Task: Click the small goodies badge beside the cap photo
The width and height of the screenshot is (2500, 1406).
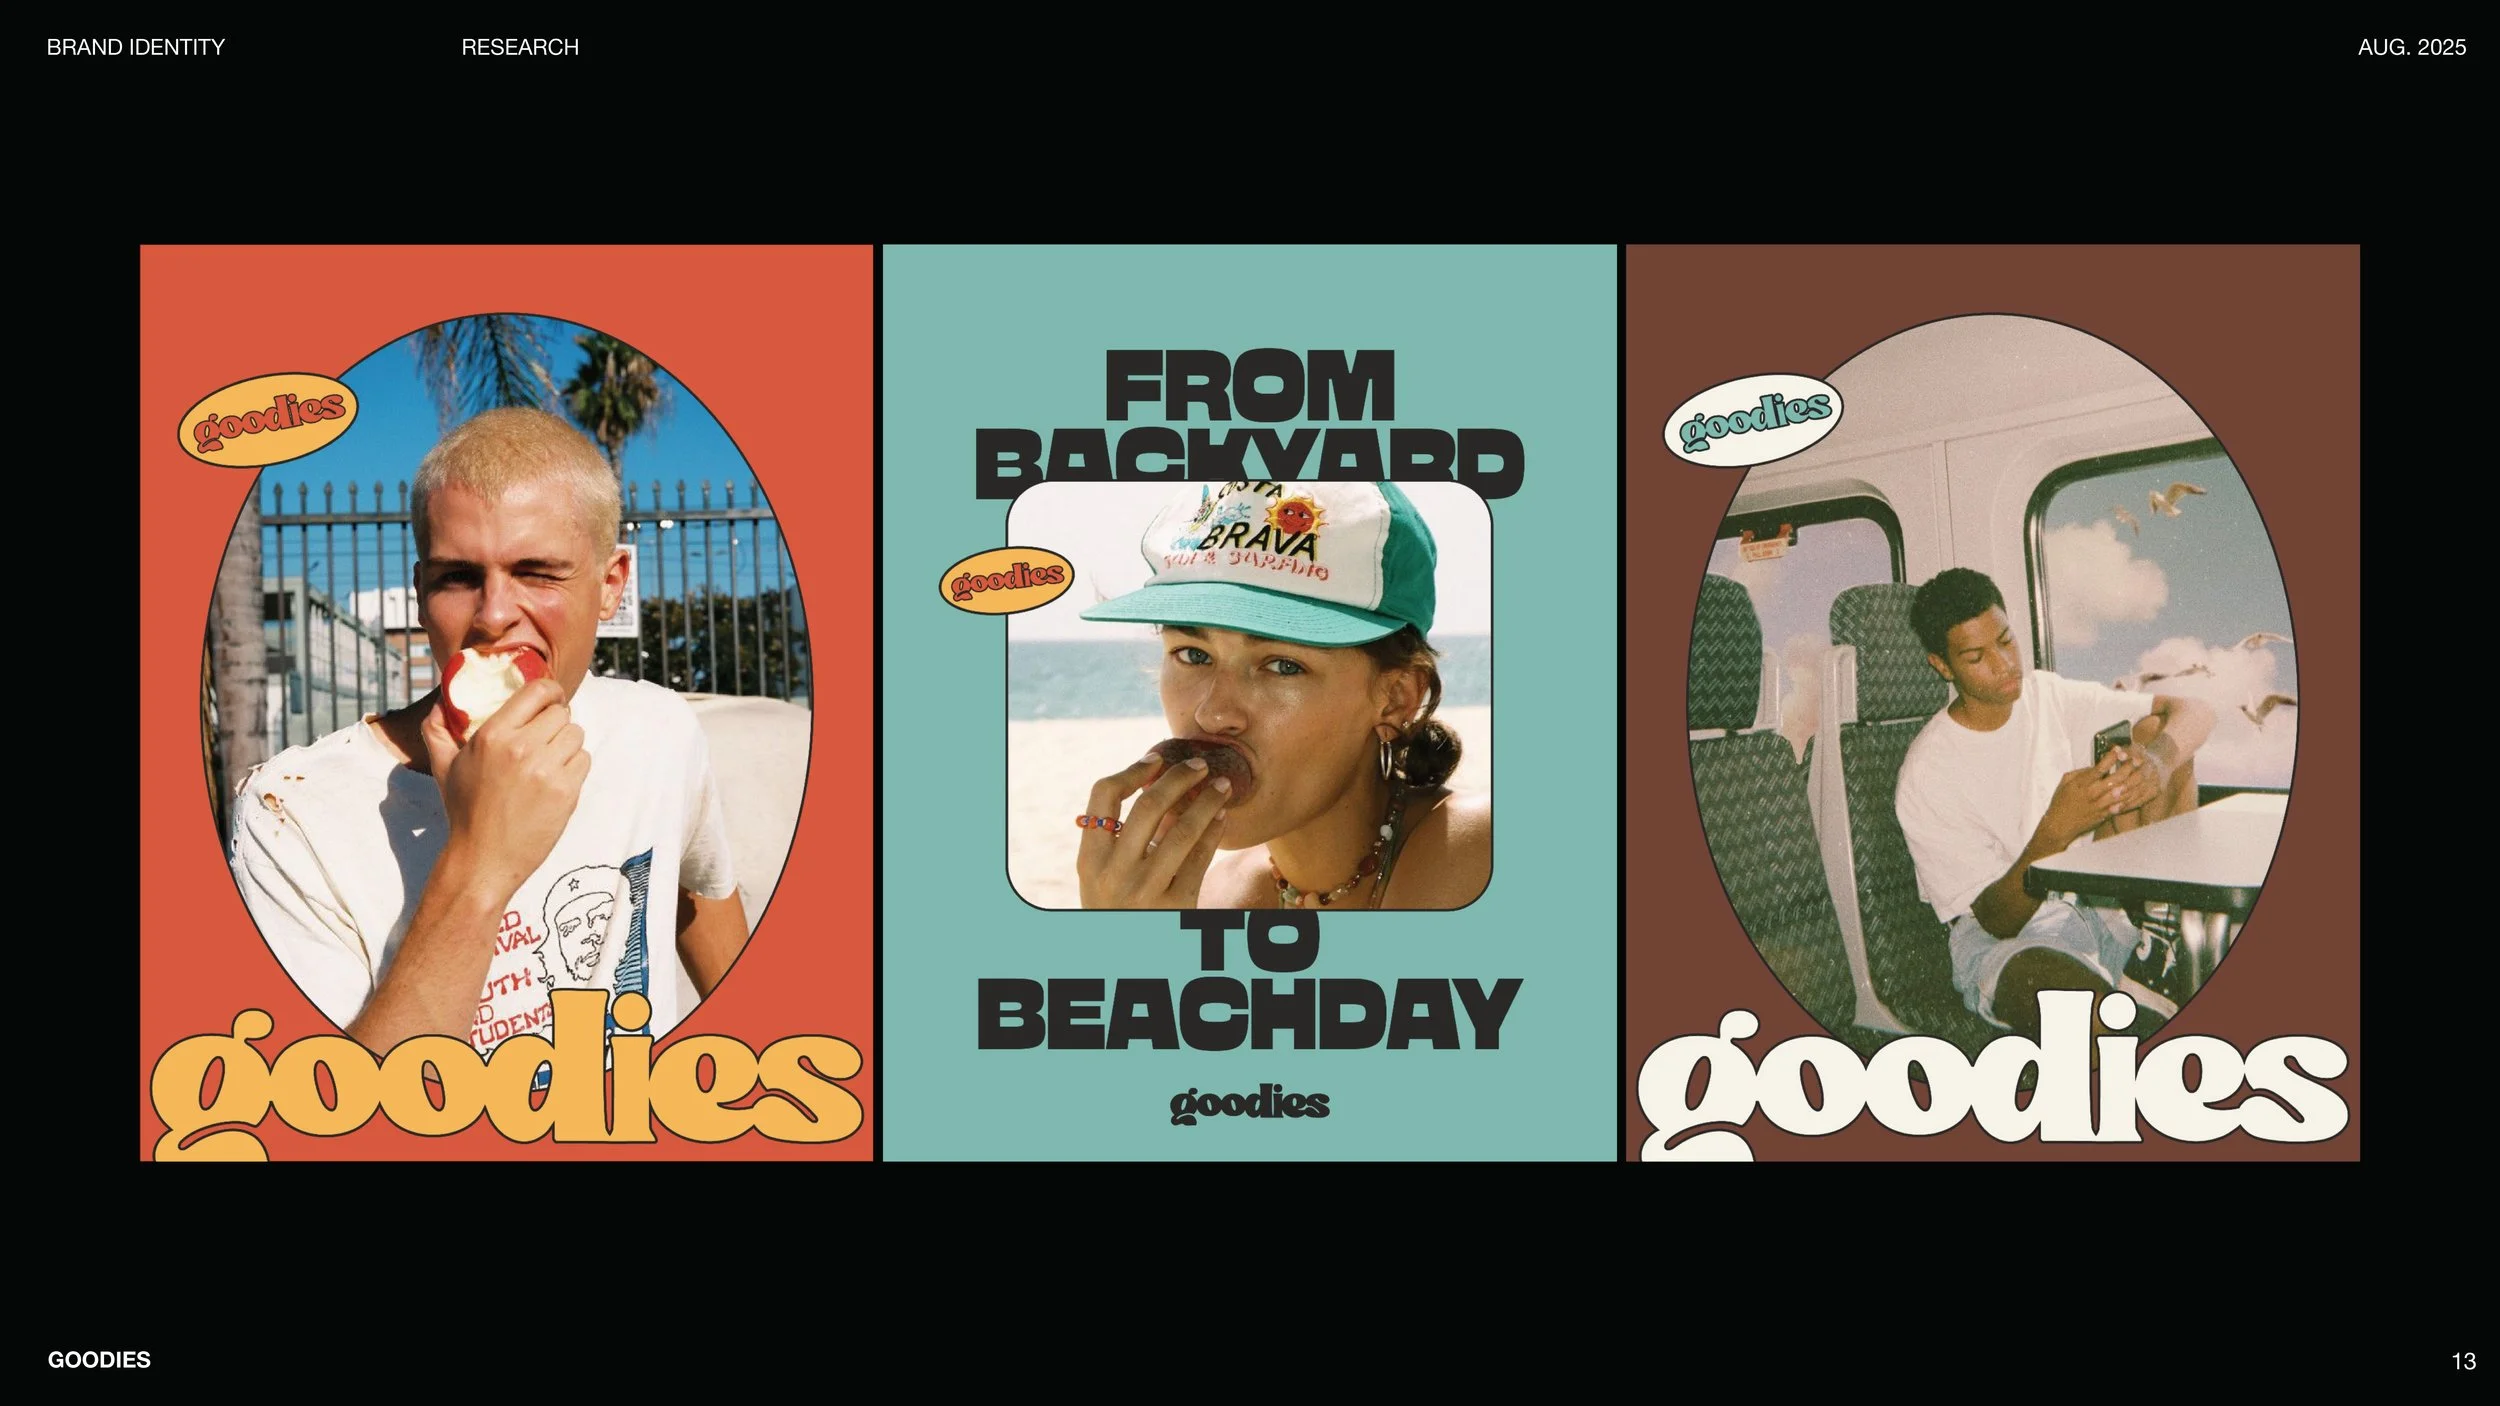Action: point(1004,579)
